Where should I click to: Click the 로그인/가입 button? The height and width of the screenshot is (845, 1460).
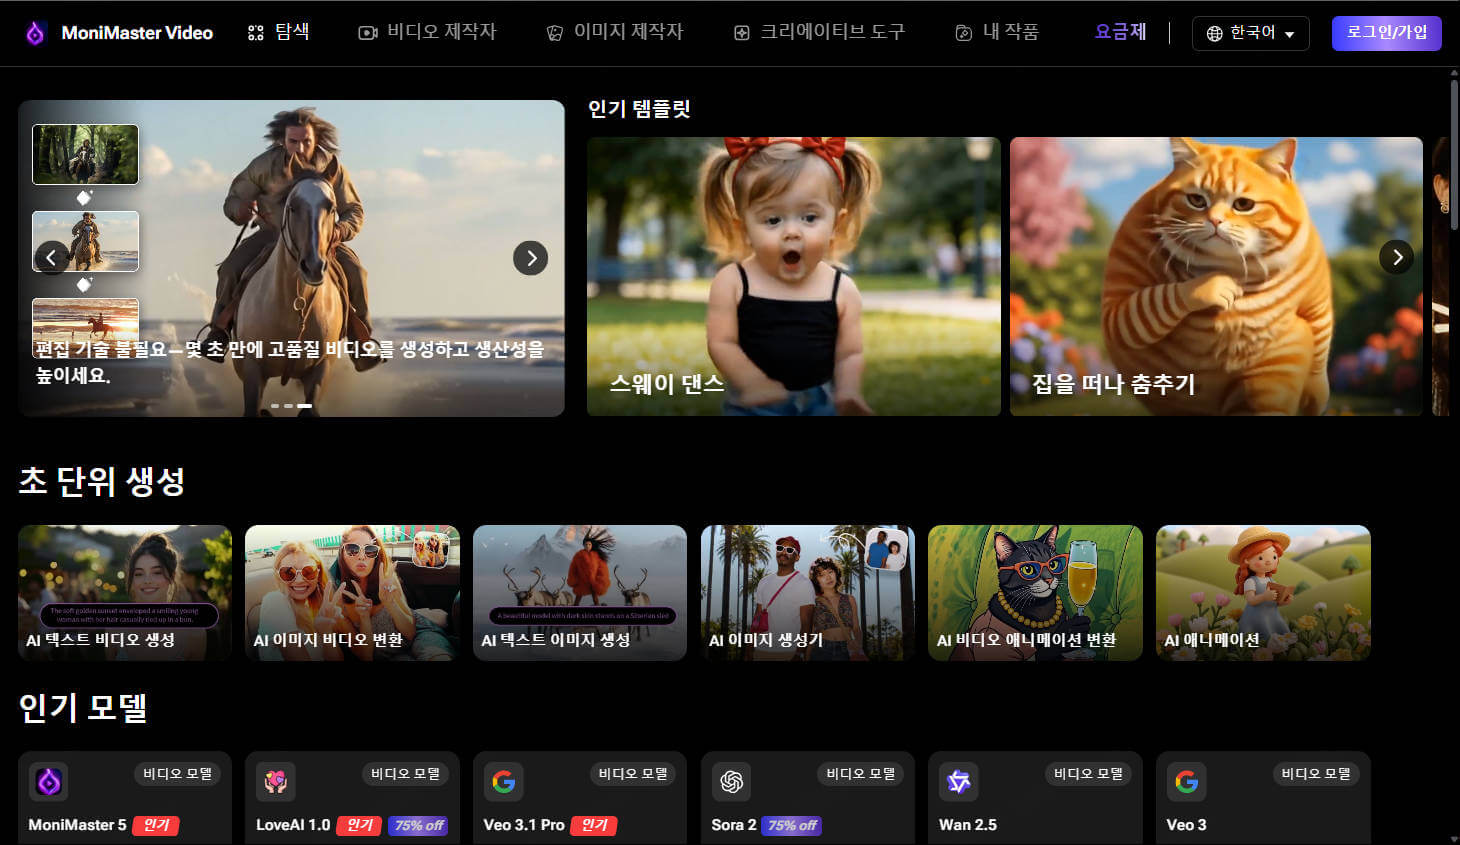[1386, 33]
